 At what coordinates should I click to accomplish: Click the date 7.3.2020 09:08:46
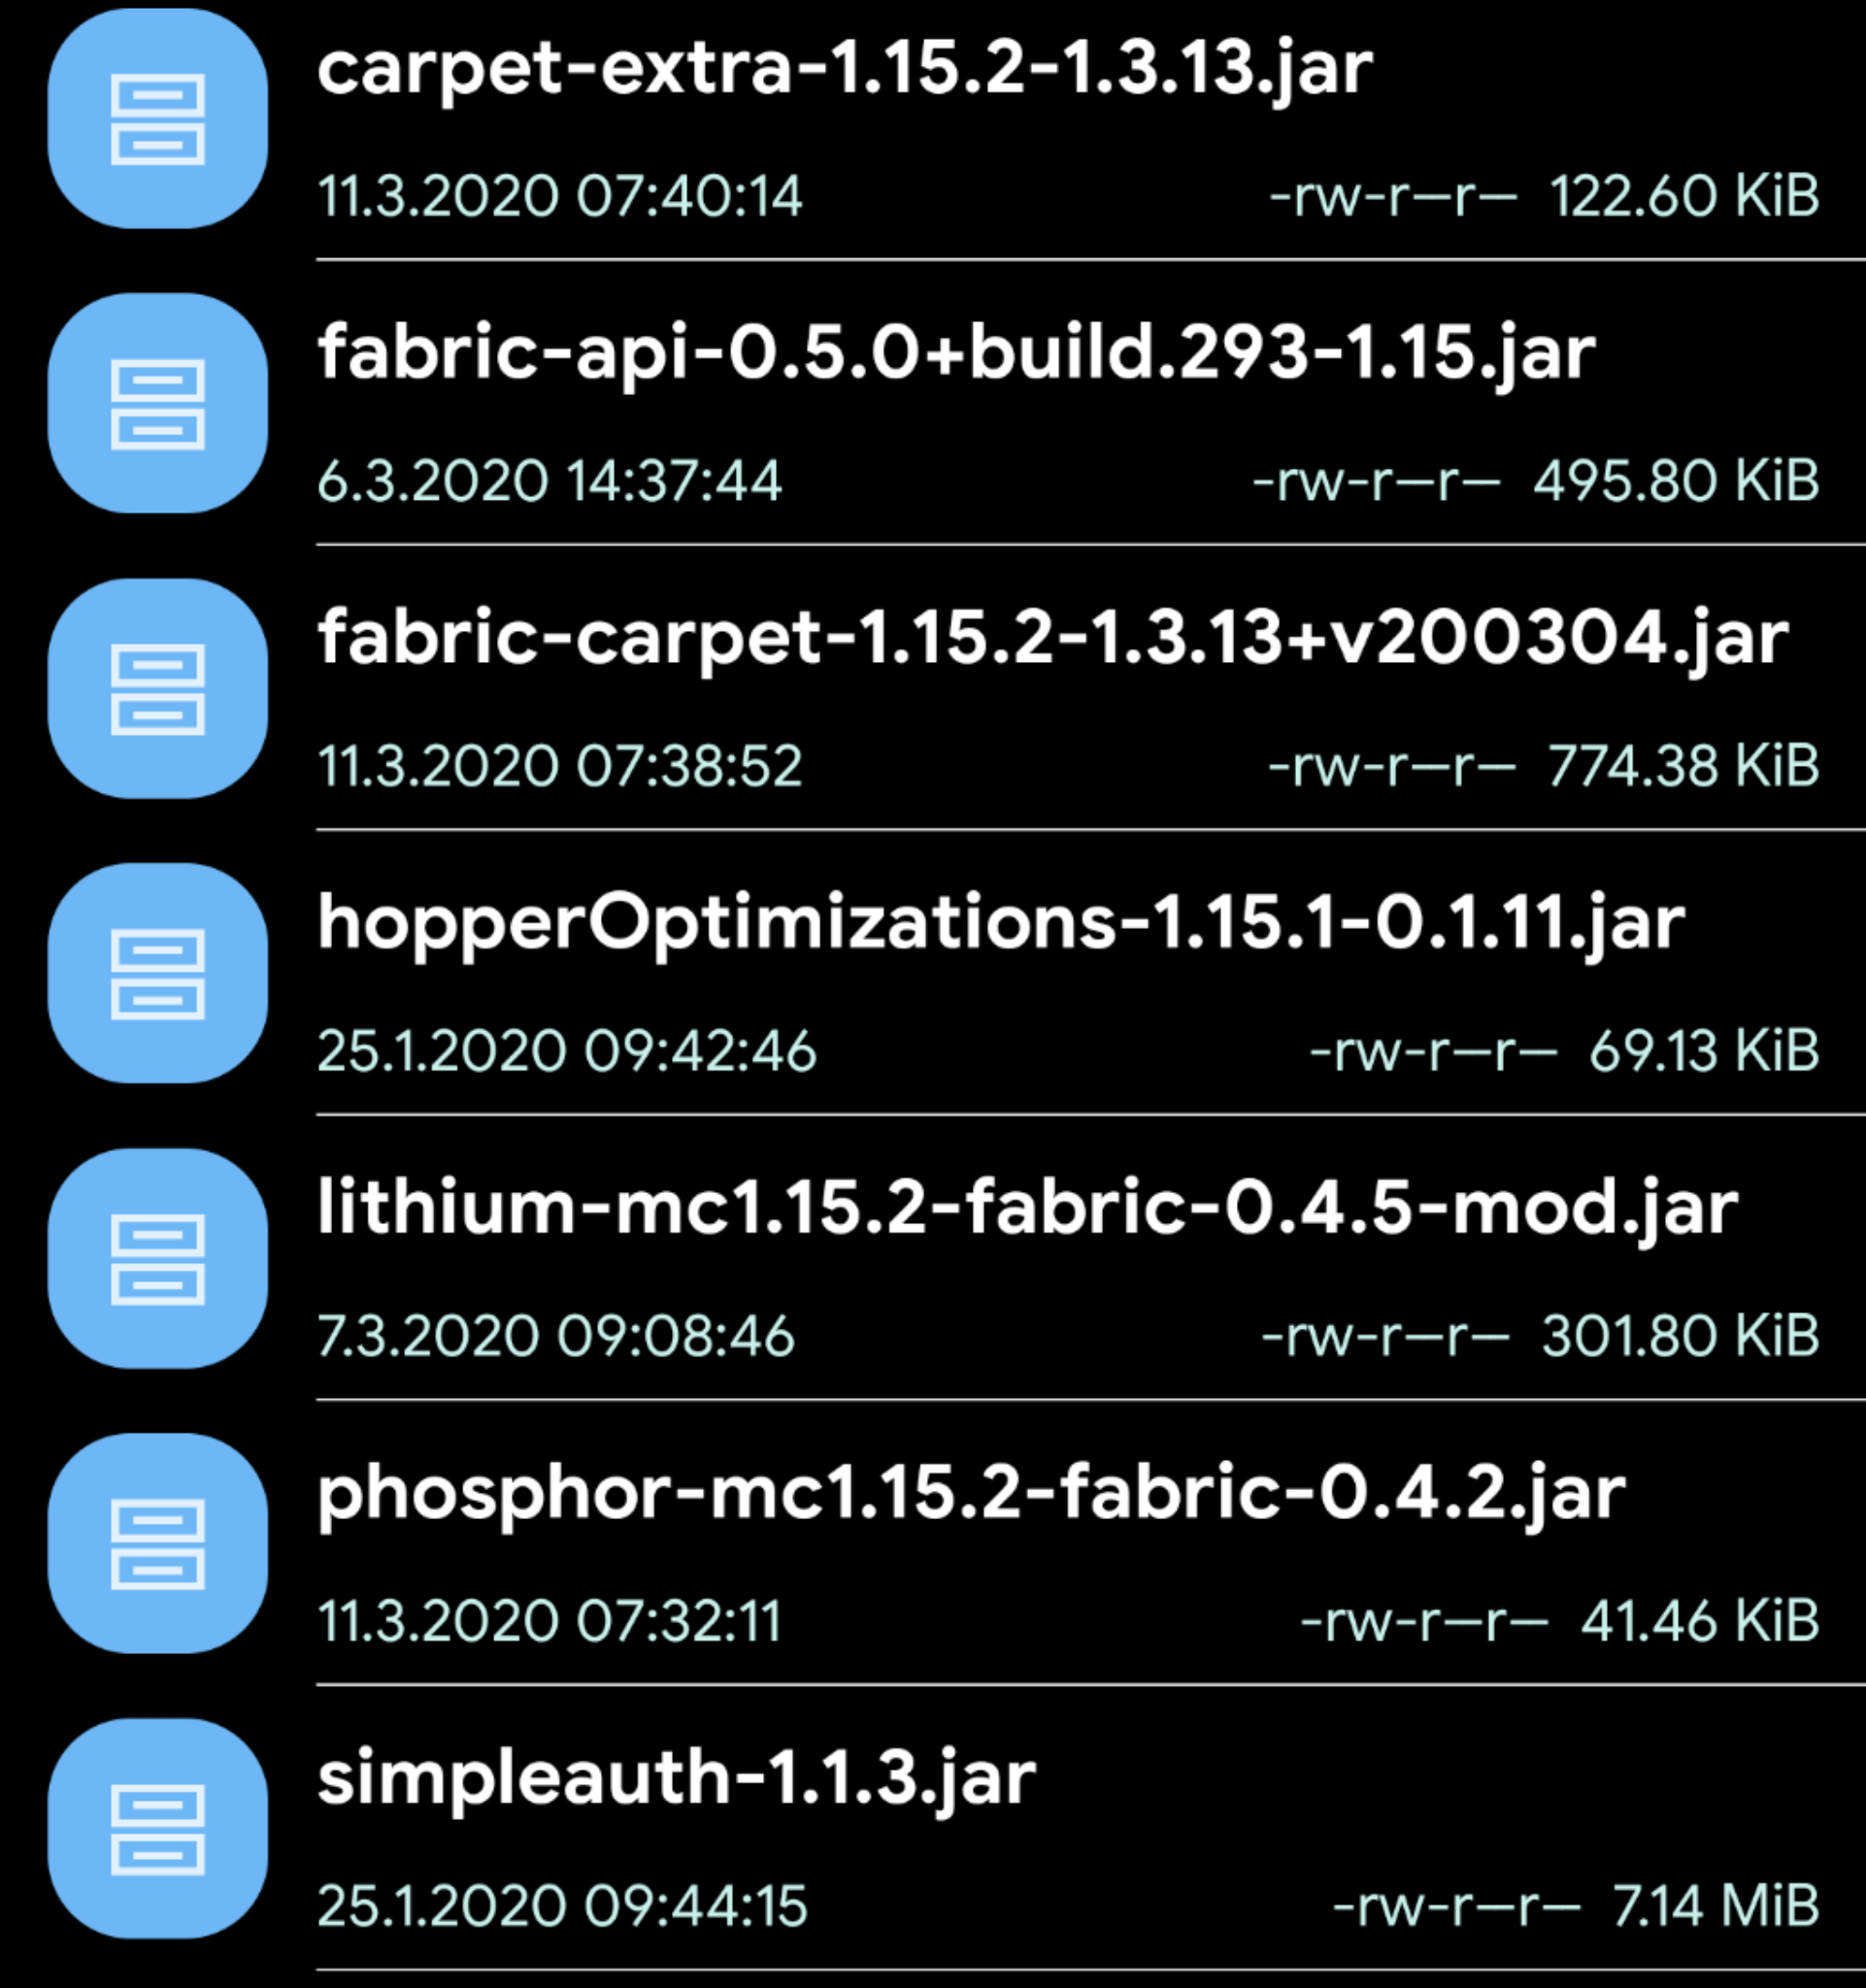coord(556,1336)
